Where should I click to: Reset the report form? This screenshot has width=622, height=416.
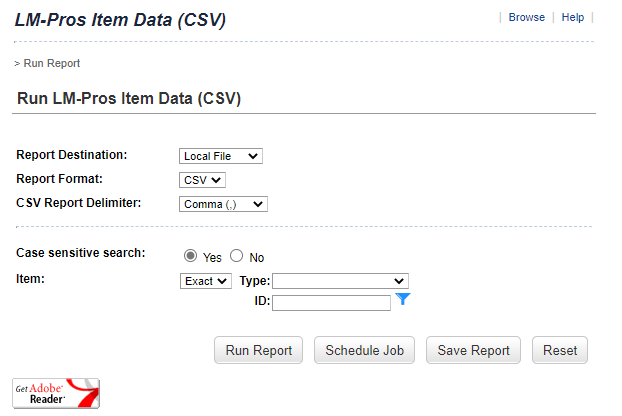coord(560,350)
